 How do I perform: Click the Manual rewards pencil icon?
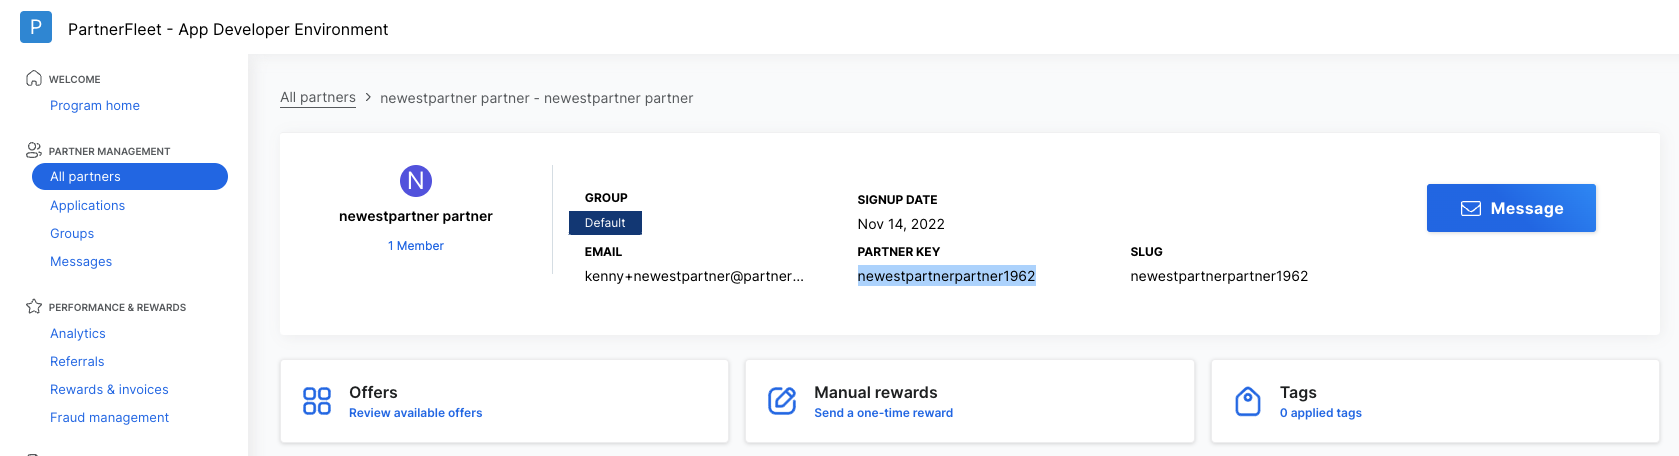[782, 401]
